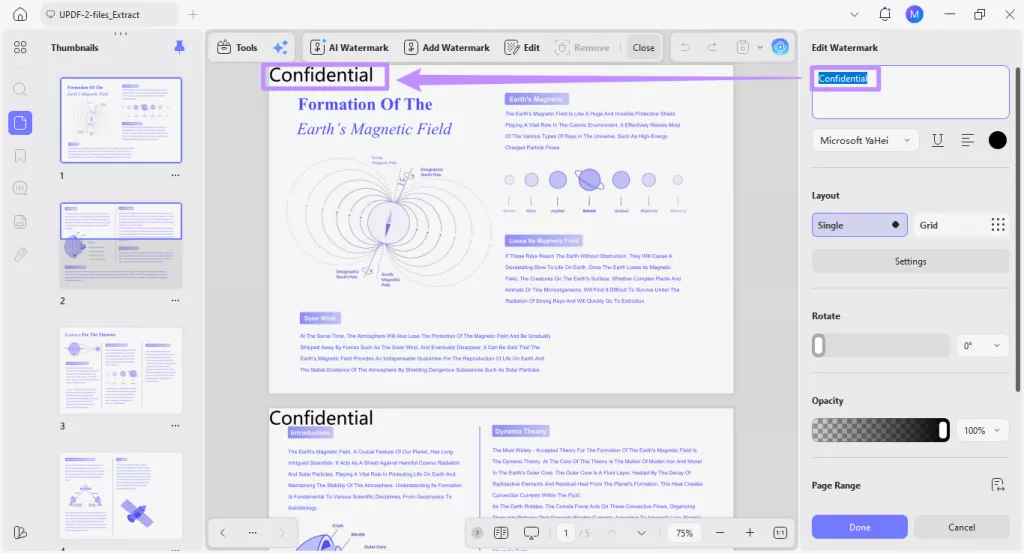This screenshot has height=553, width=1024.
Task: Click the current page number field
Action: (x=566, y=533)
